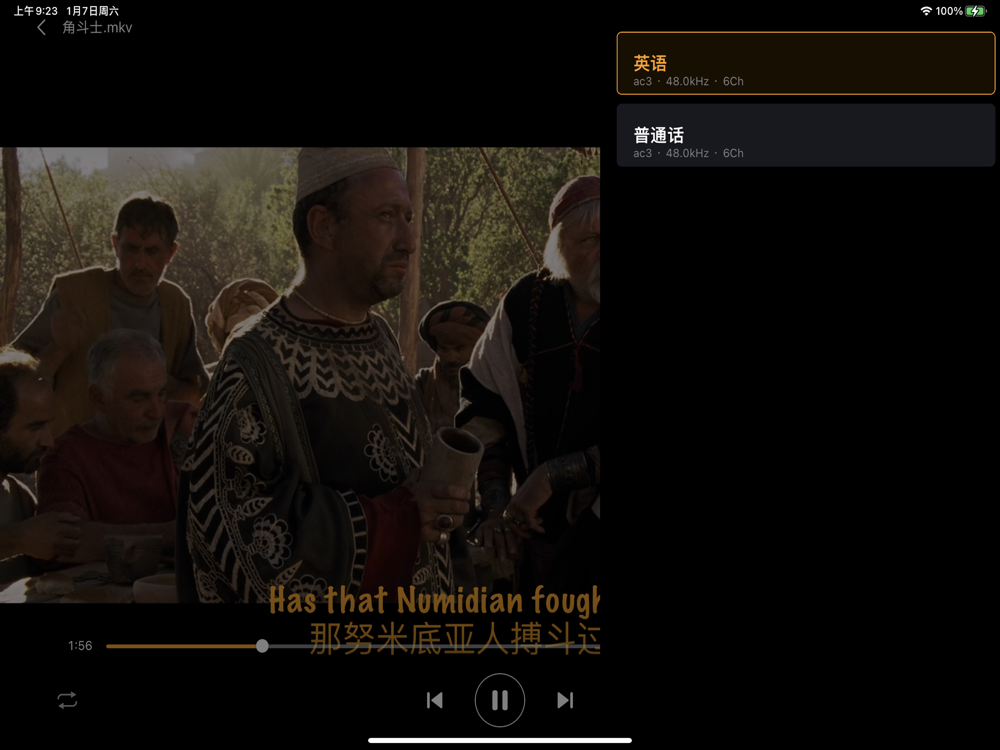Tap the English subtitle text line
Viewport: 1000px width, 750px height.
pyautogui.click(x=434, y=600)
